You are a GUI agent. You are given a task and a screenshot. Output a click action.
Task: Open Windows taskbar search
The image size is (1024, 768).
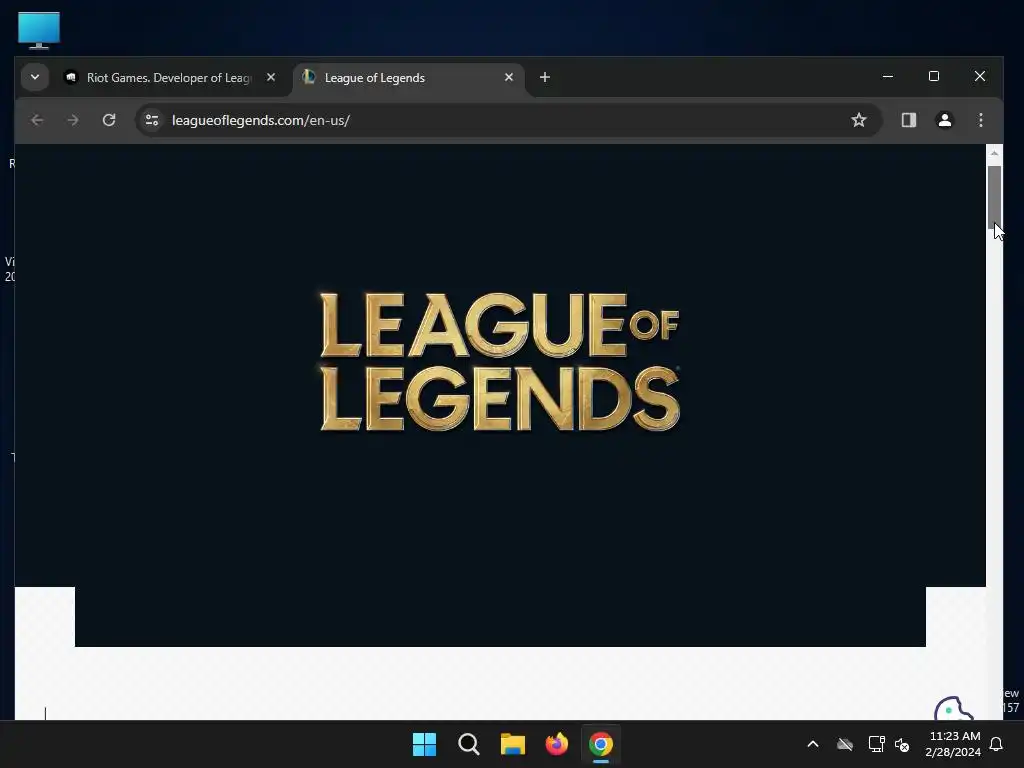point(468,744)
